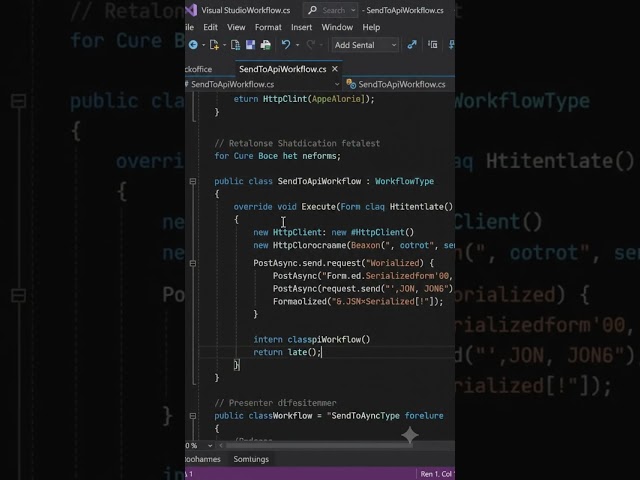Open the redo history dropdown arrow
This screenshot has height=480, width=640.
click(321, 45)
